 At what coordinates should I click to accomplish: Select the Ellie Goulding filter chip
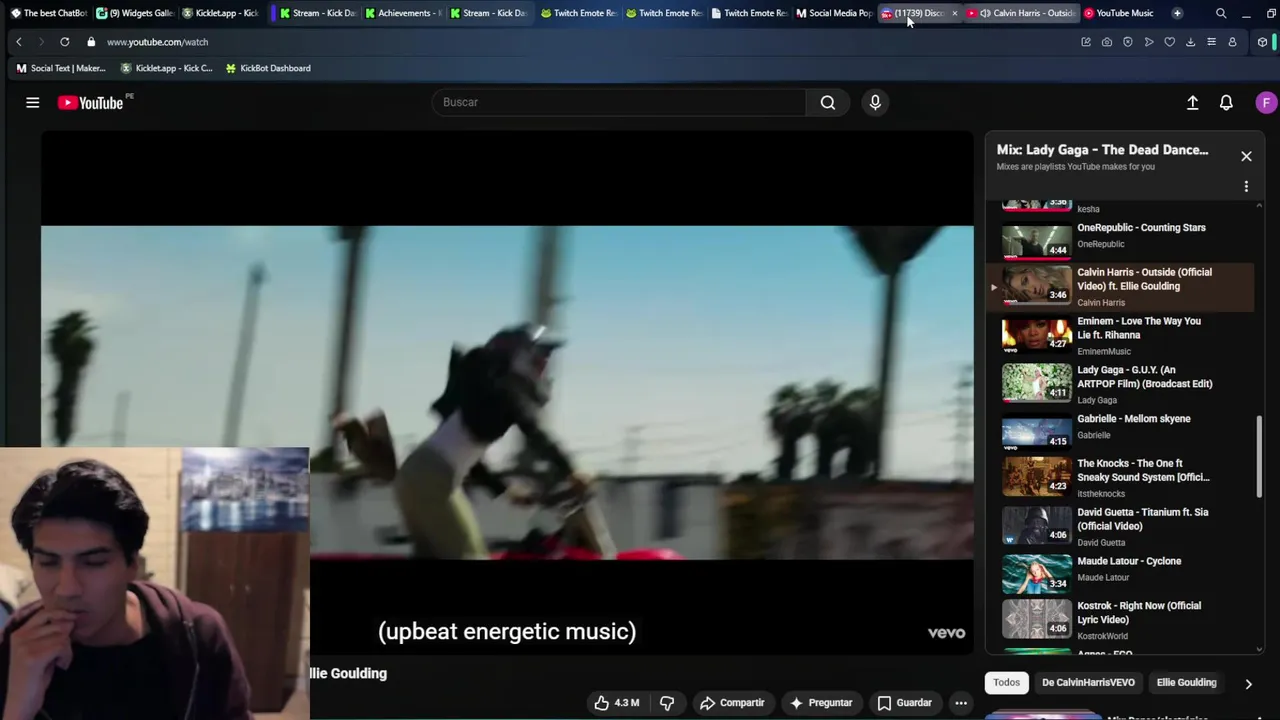pos(1186,683)
